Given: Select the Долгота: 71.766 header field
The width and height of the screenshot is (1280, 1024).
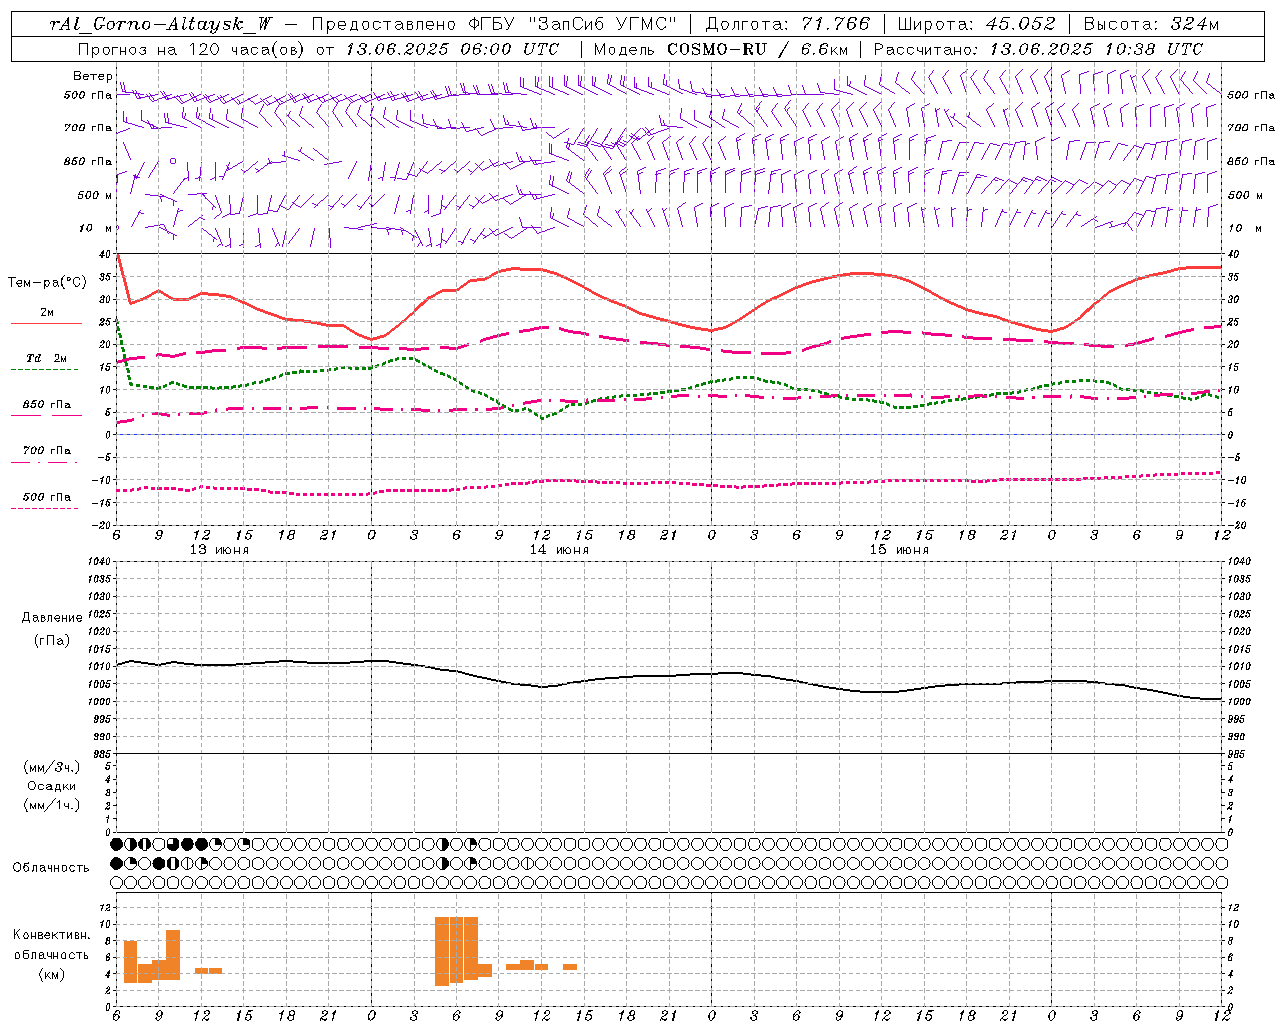Looking at the screenshot, I should [x=788, y=24].
